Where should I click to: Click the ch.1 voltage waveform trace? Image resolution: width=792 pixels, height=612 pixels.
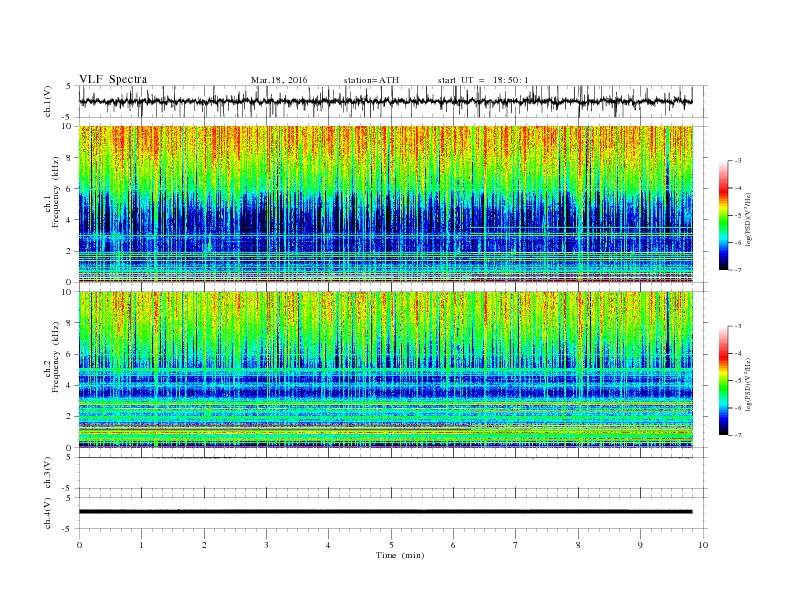[385, 101]
